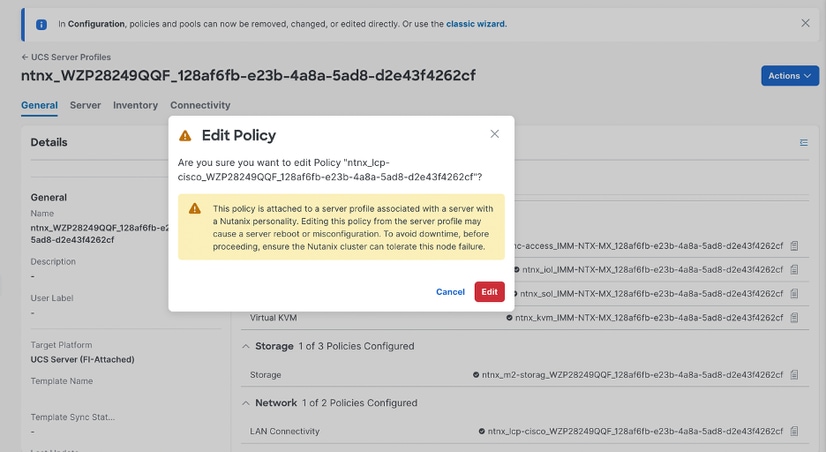Dismiss the Configuration info banner

(805, 23)
